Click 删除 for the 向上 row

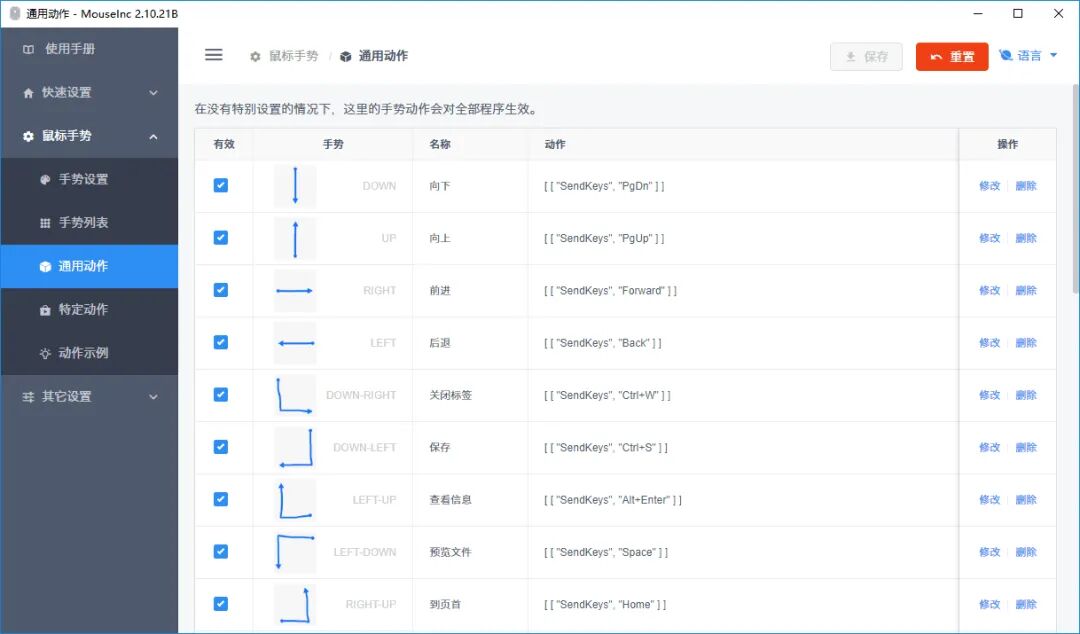[1026, 238]
